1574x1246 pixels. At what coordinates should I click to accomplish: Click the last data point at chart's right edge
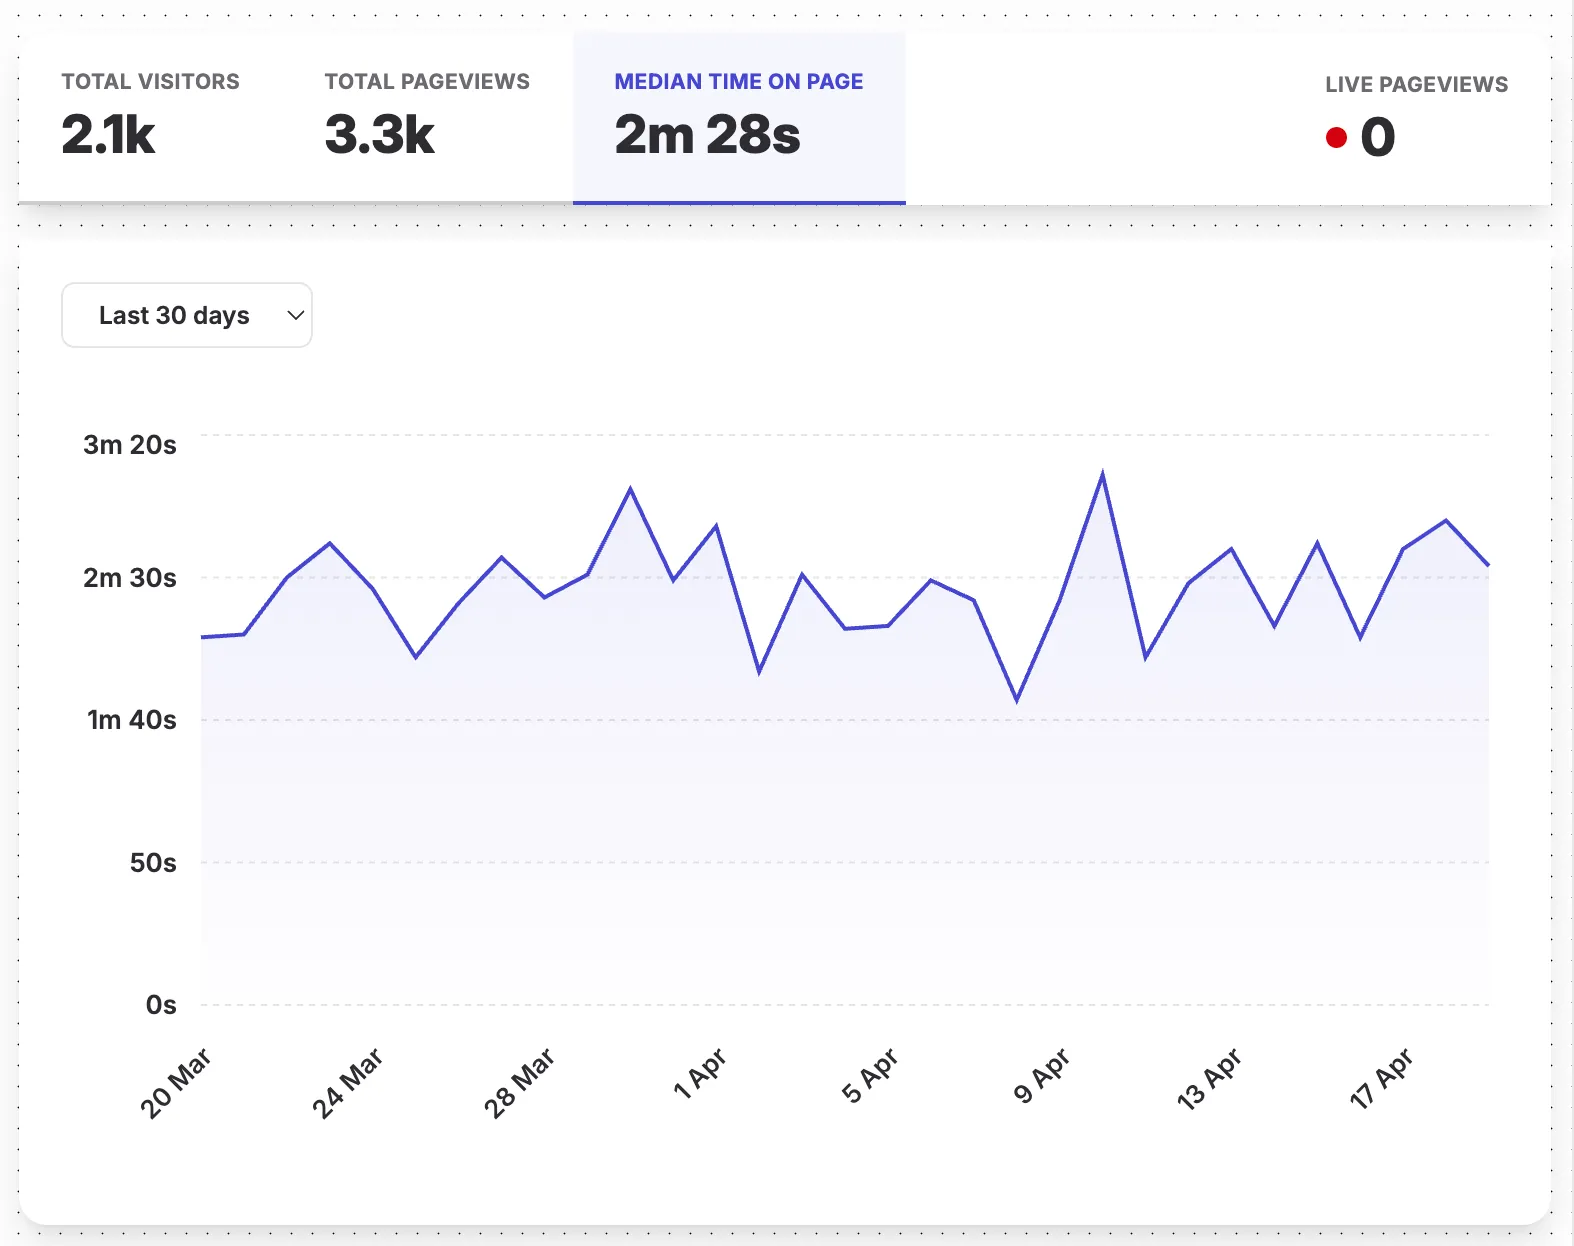point(1488,565)
